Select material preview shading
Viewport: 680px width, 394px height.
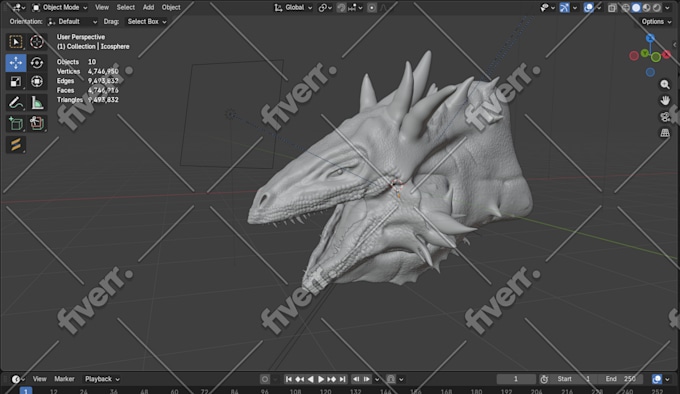647,8
